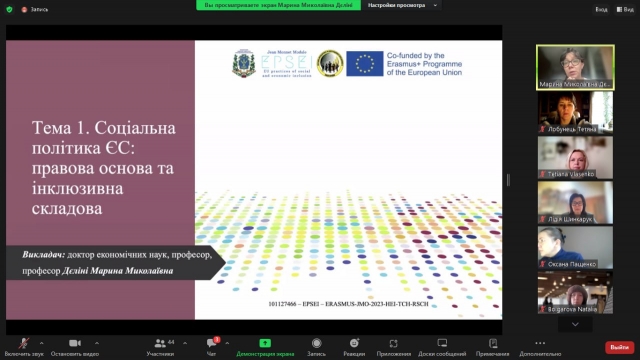Leave the meeting with Выйти button
The image size is (640, 360).
[x=619, y=347]
